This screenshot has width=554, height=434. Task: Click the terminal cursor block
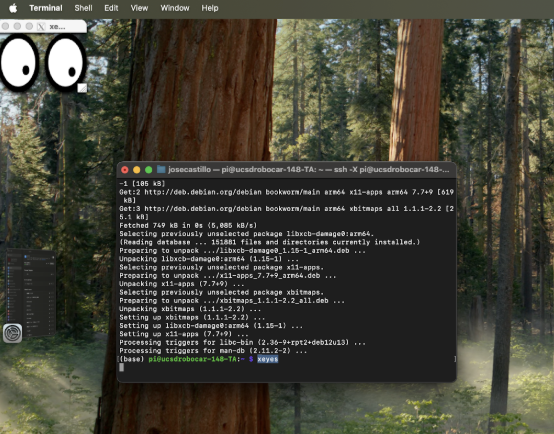pos(122,368)
